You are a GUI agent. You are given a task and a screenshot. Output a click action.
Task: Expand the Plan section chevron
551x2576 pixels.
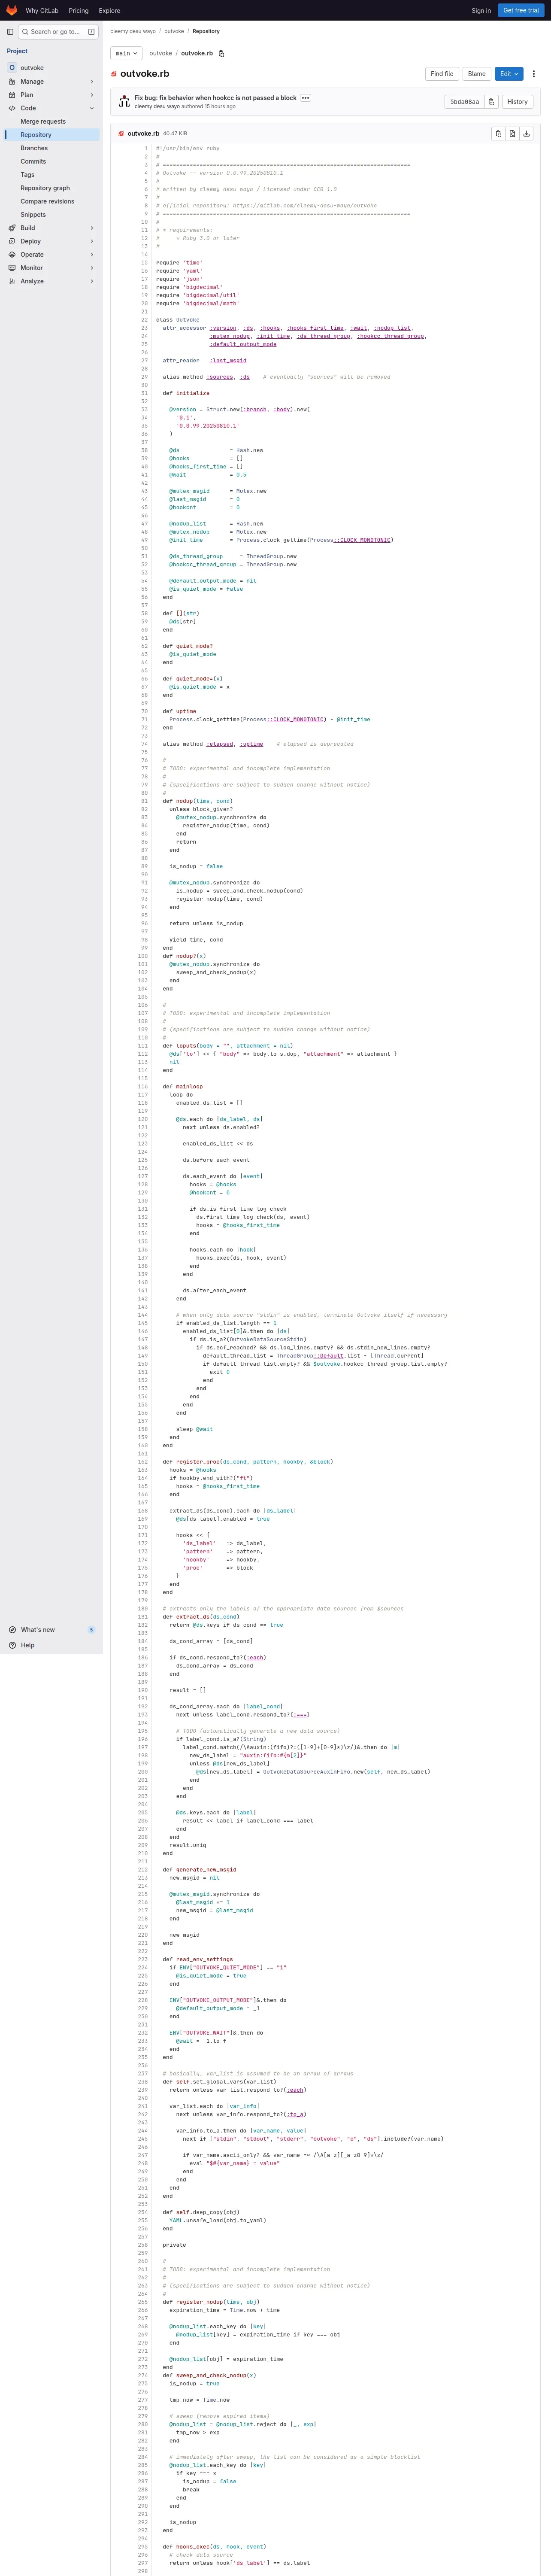pos(92,95)
